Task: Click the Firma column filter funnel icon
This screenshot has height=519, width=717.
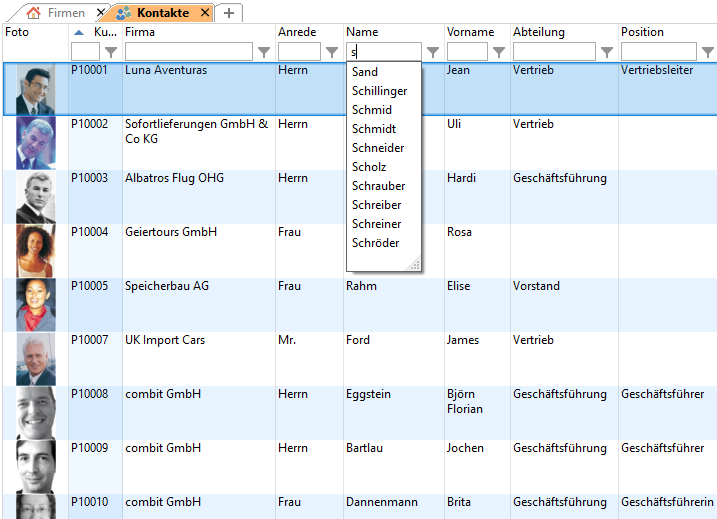Action: pyautogui.click(x=264, y=52)
